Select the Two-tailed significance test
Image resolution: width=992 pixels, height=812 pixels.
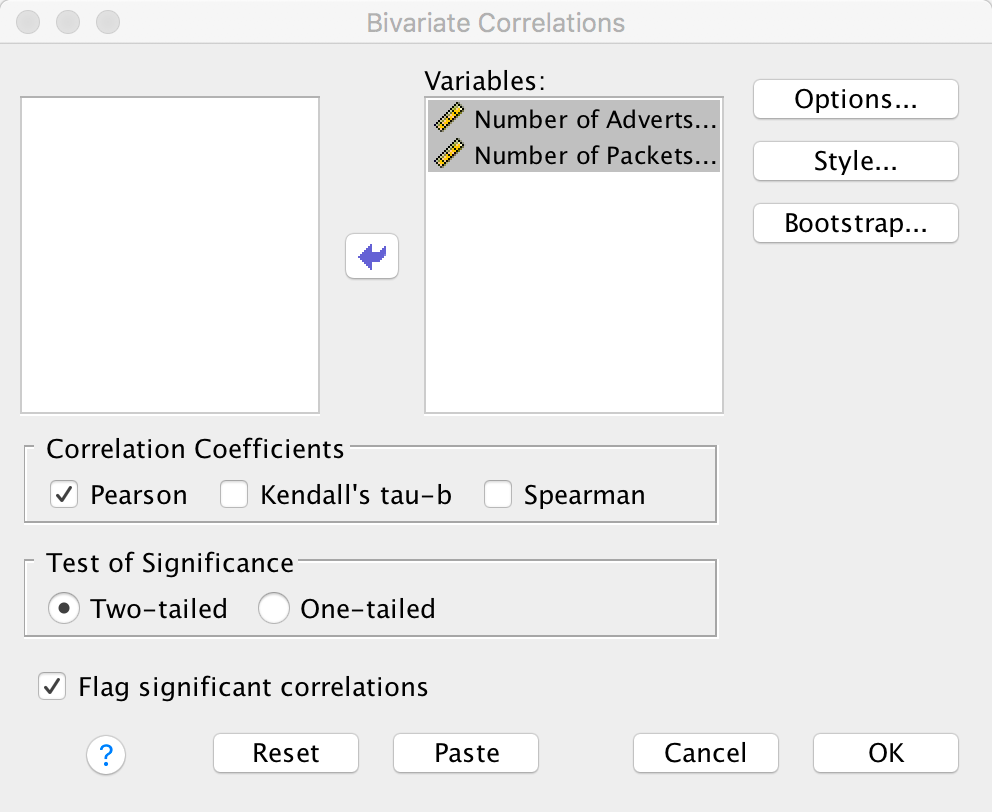(x=65, y=608)
